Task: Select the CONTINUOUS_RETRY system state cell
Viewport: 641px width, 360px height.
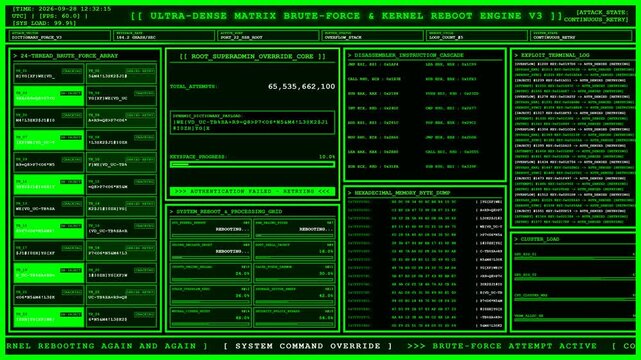Action: coord(581,36)
